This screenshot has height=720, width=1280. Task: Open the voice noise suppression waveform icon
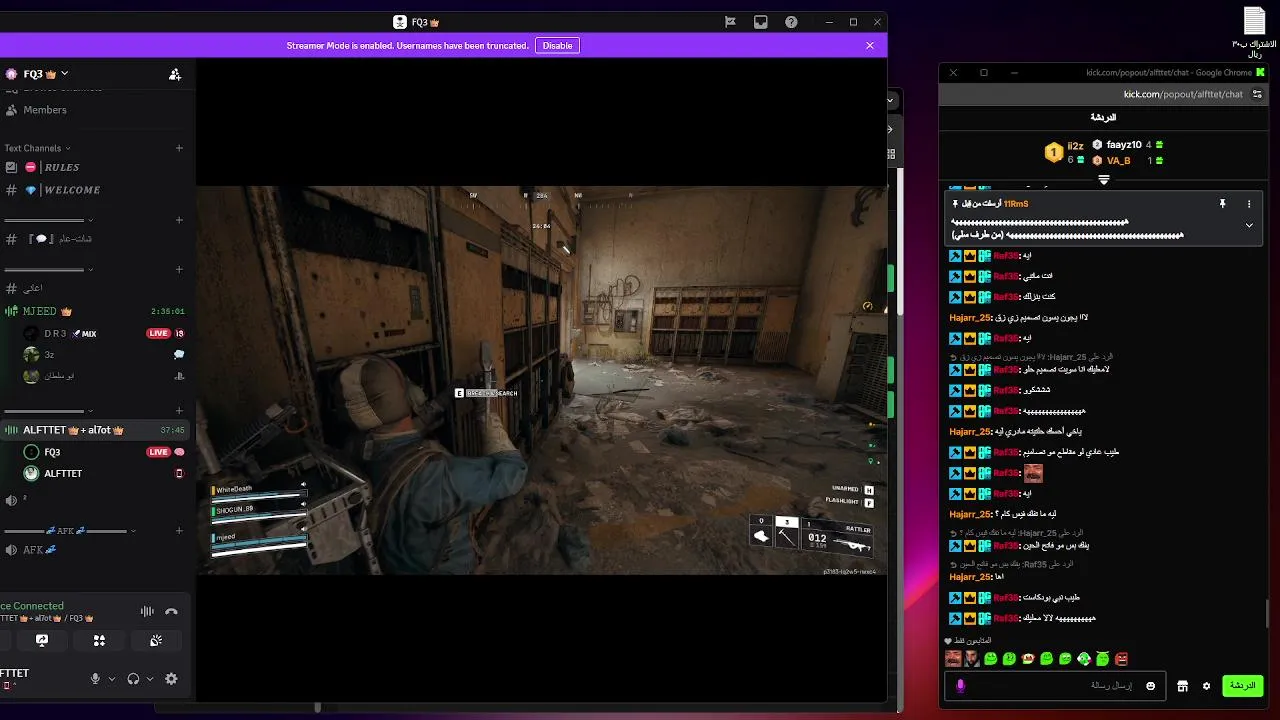(x=147, y=612)
